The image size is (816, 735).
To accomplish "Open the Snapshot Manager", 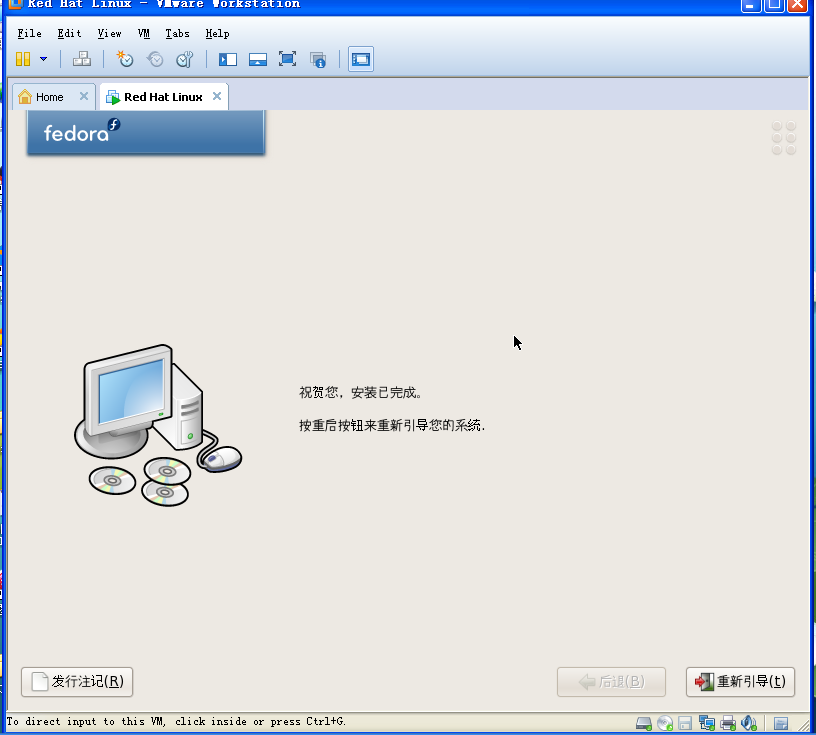I will pyautogui.click(x=184, y=59).
